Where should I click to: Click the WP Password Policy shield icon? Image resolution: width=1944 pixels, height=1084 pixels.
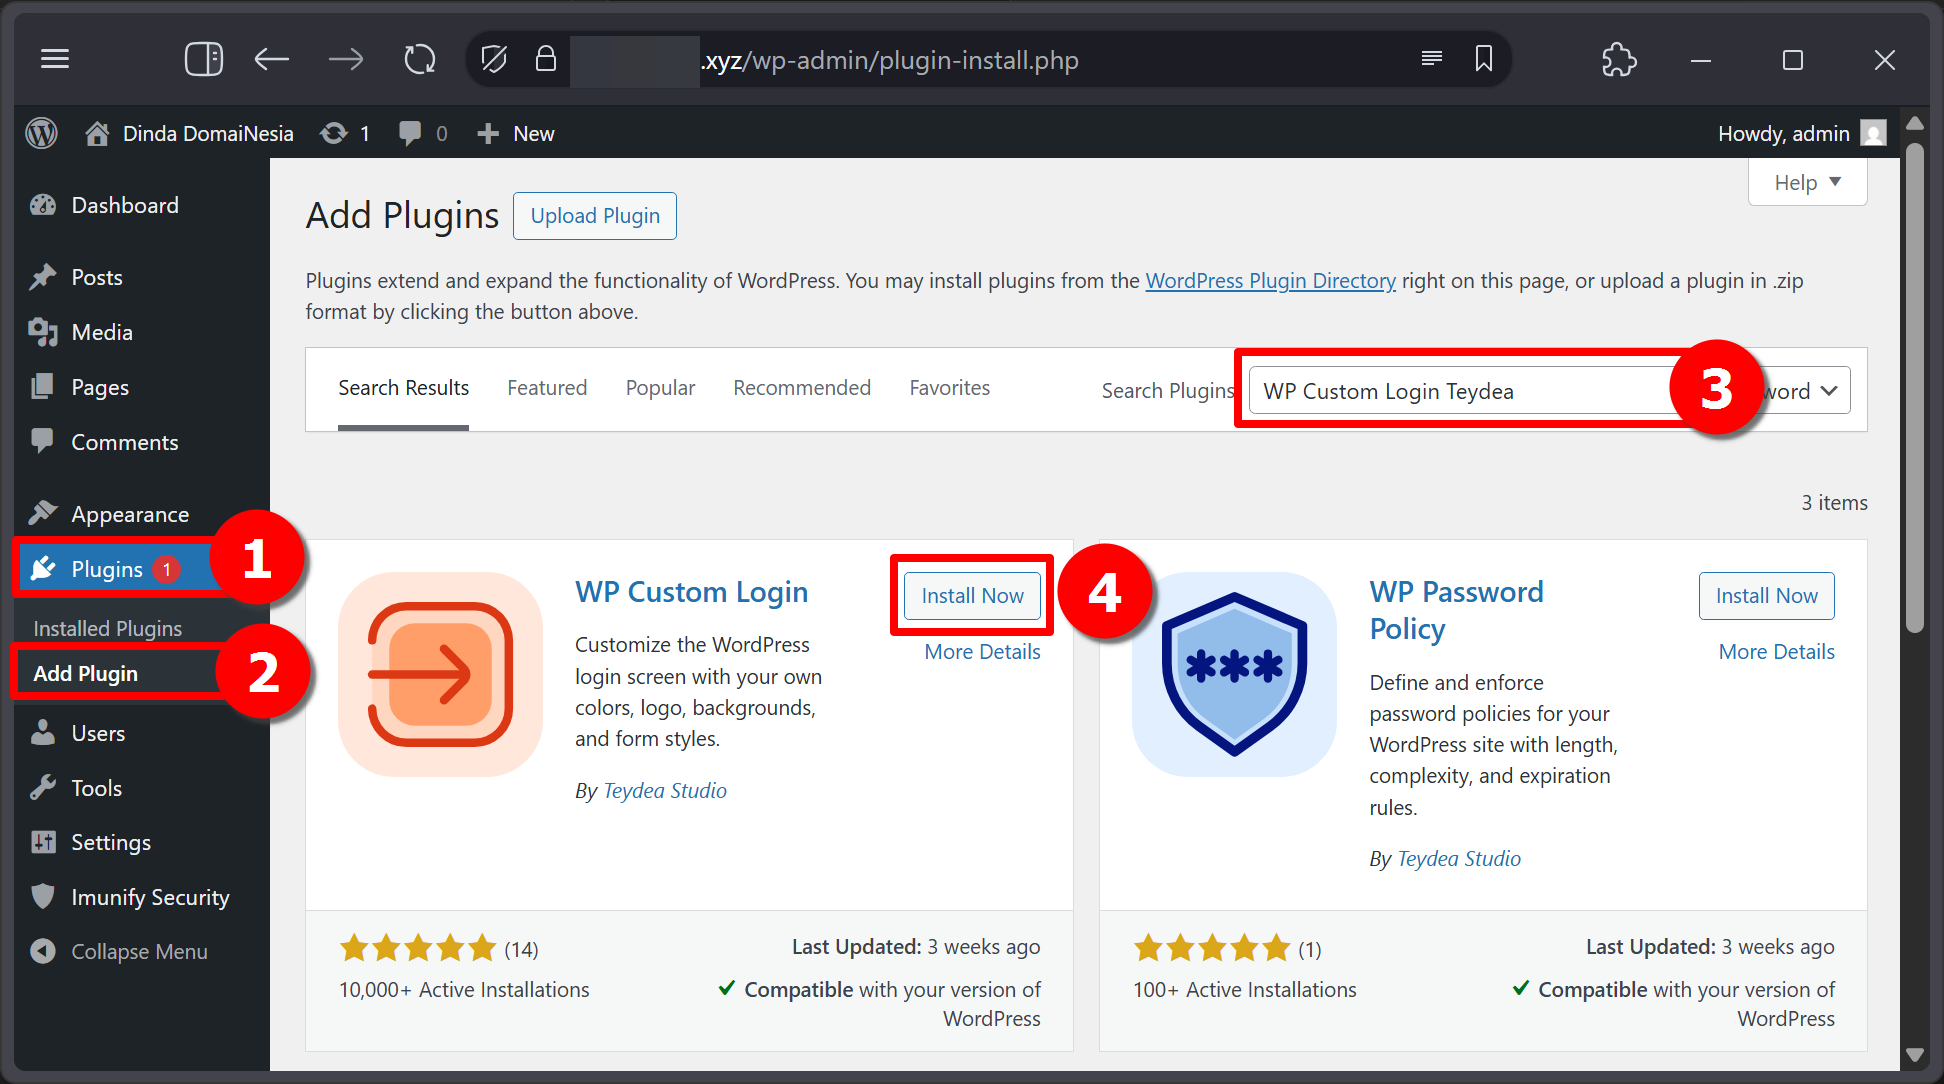coord(1234,674)
